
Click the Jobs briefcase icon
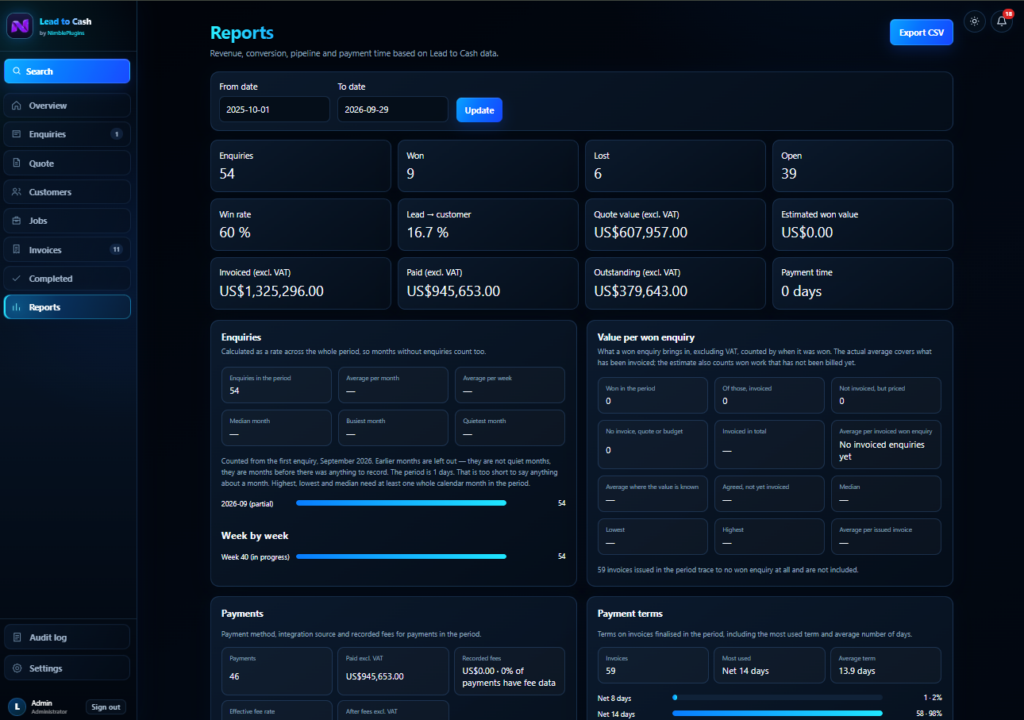pyautogui.click(x=17, y=221)
